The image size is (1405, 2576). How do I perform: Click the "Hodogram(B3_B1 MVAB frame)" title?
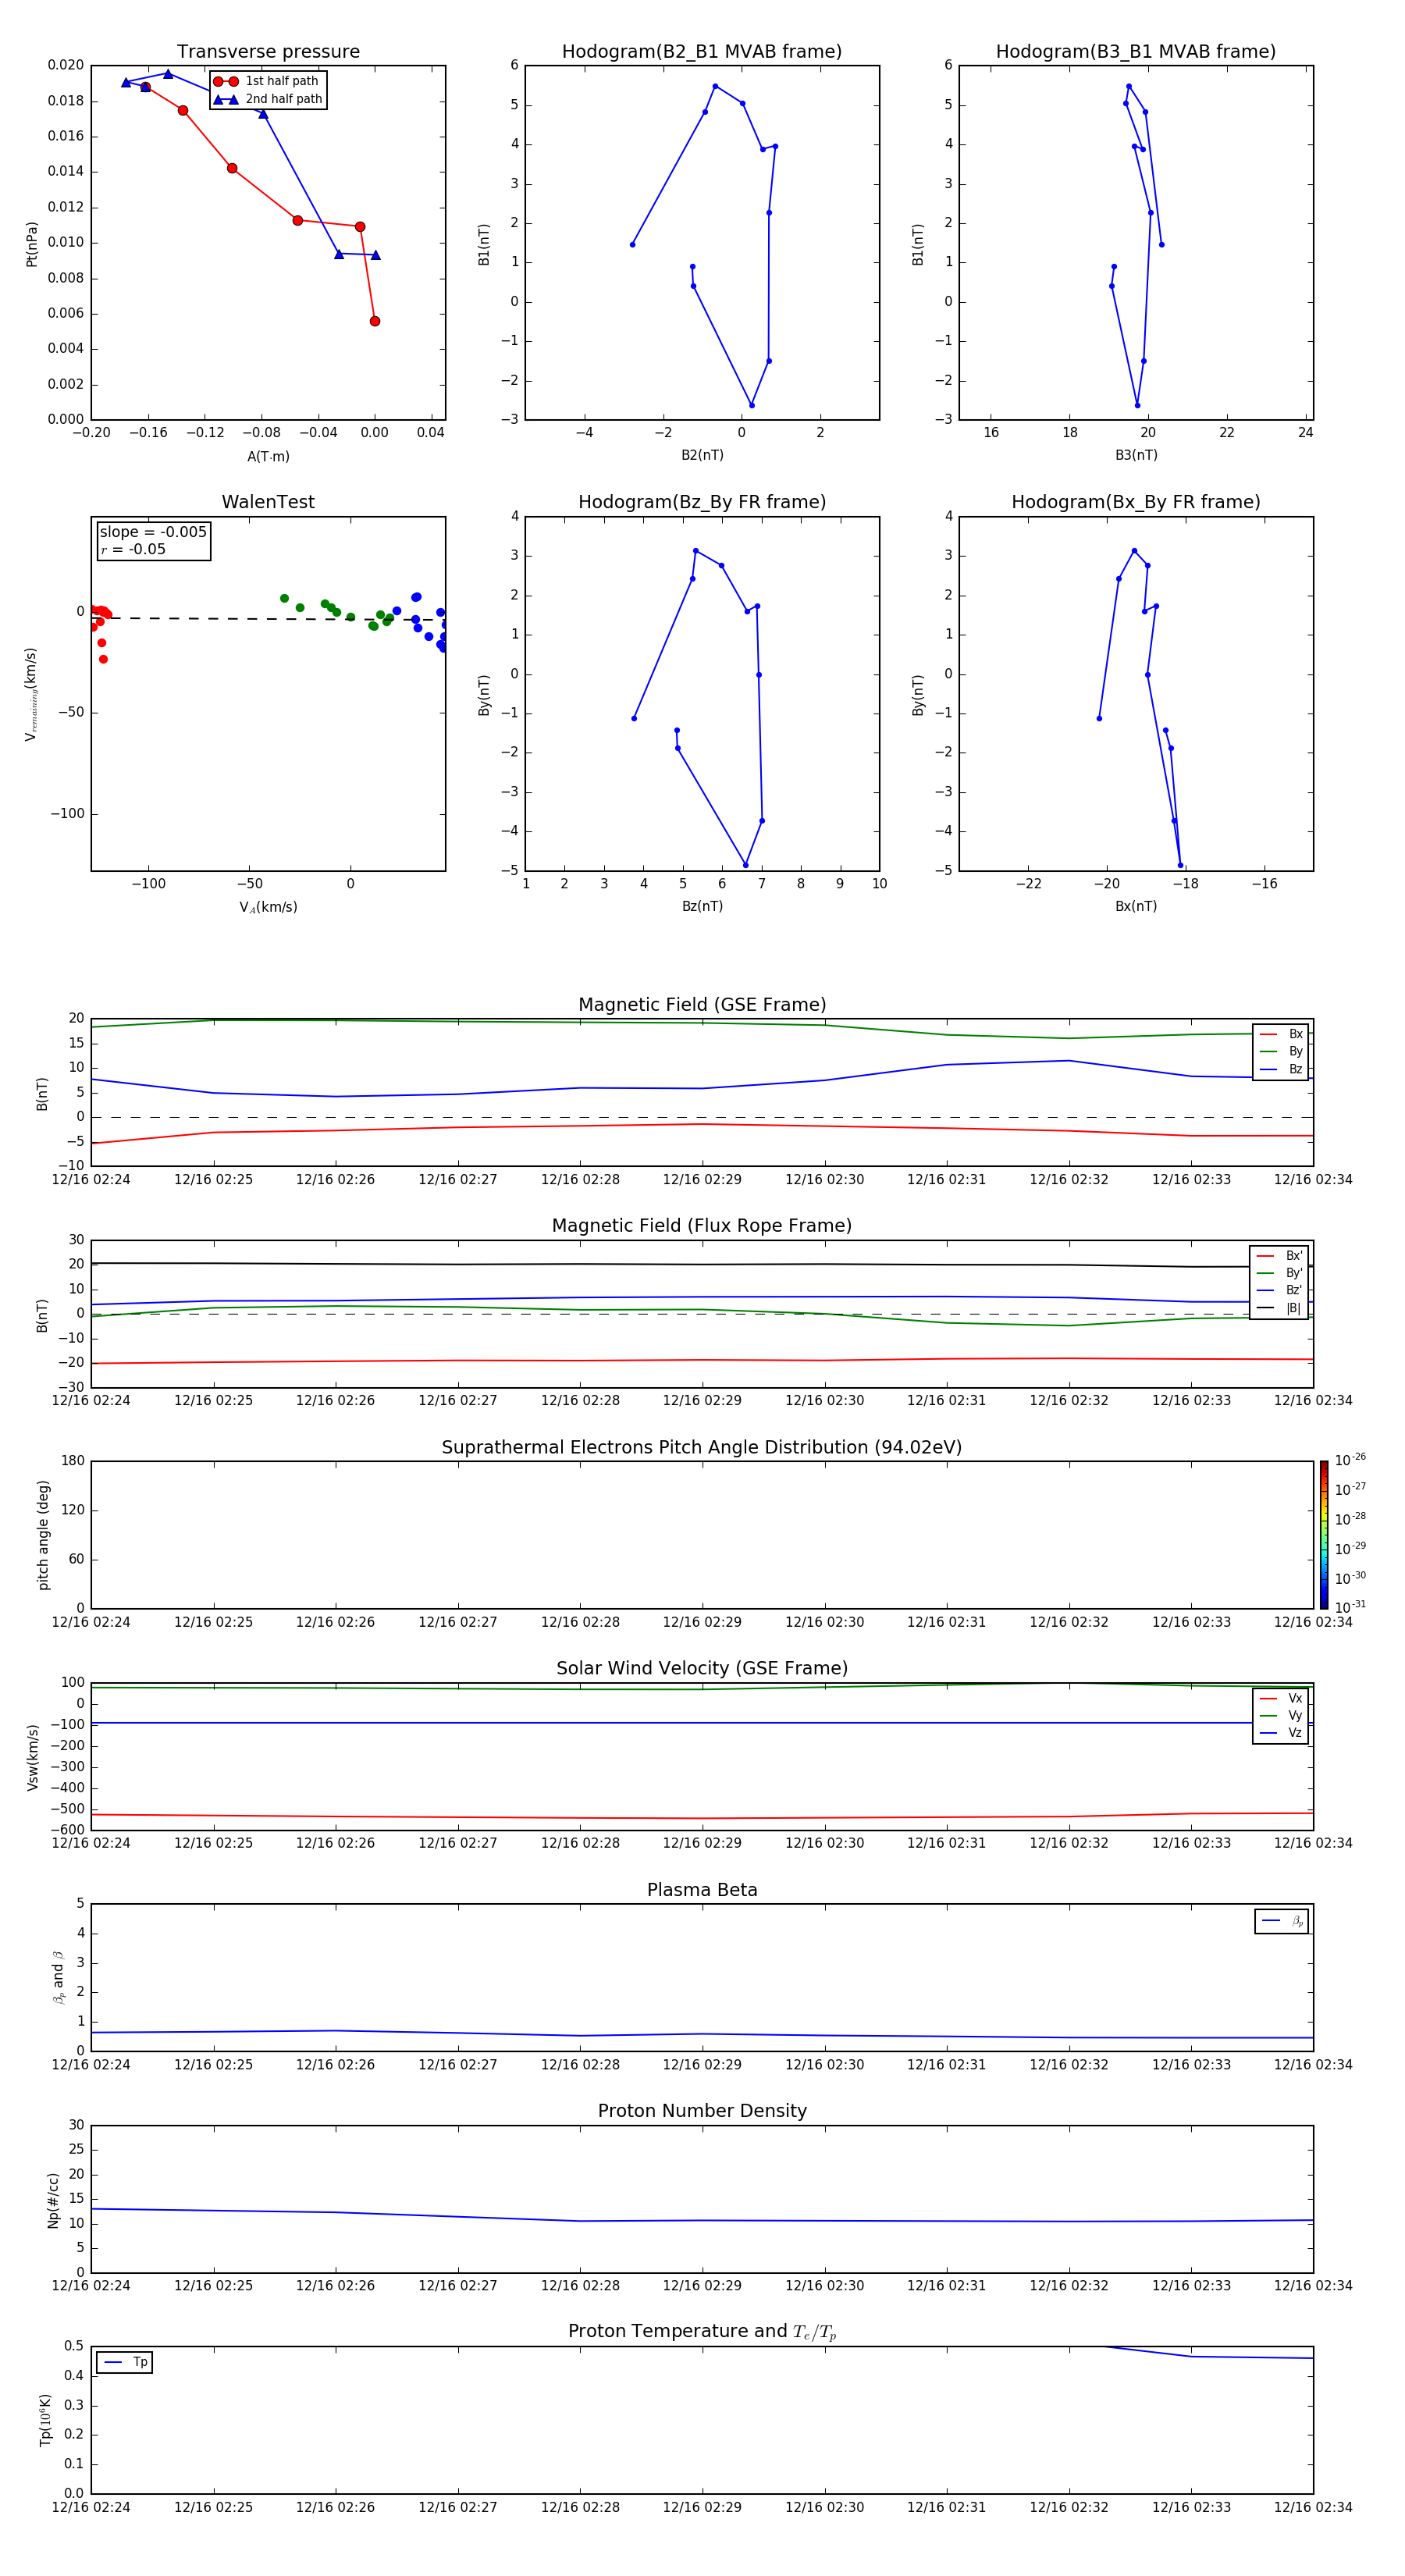pyautogui.click(x=1136, y=52)
